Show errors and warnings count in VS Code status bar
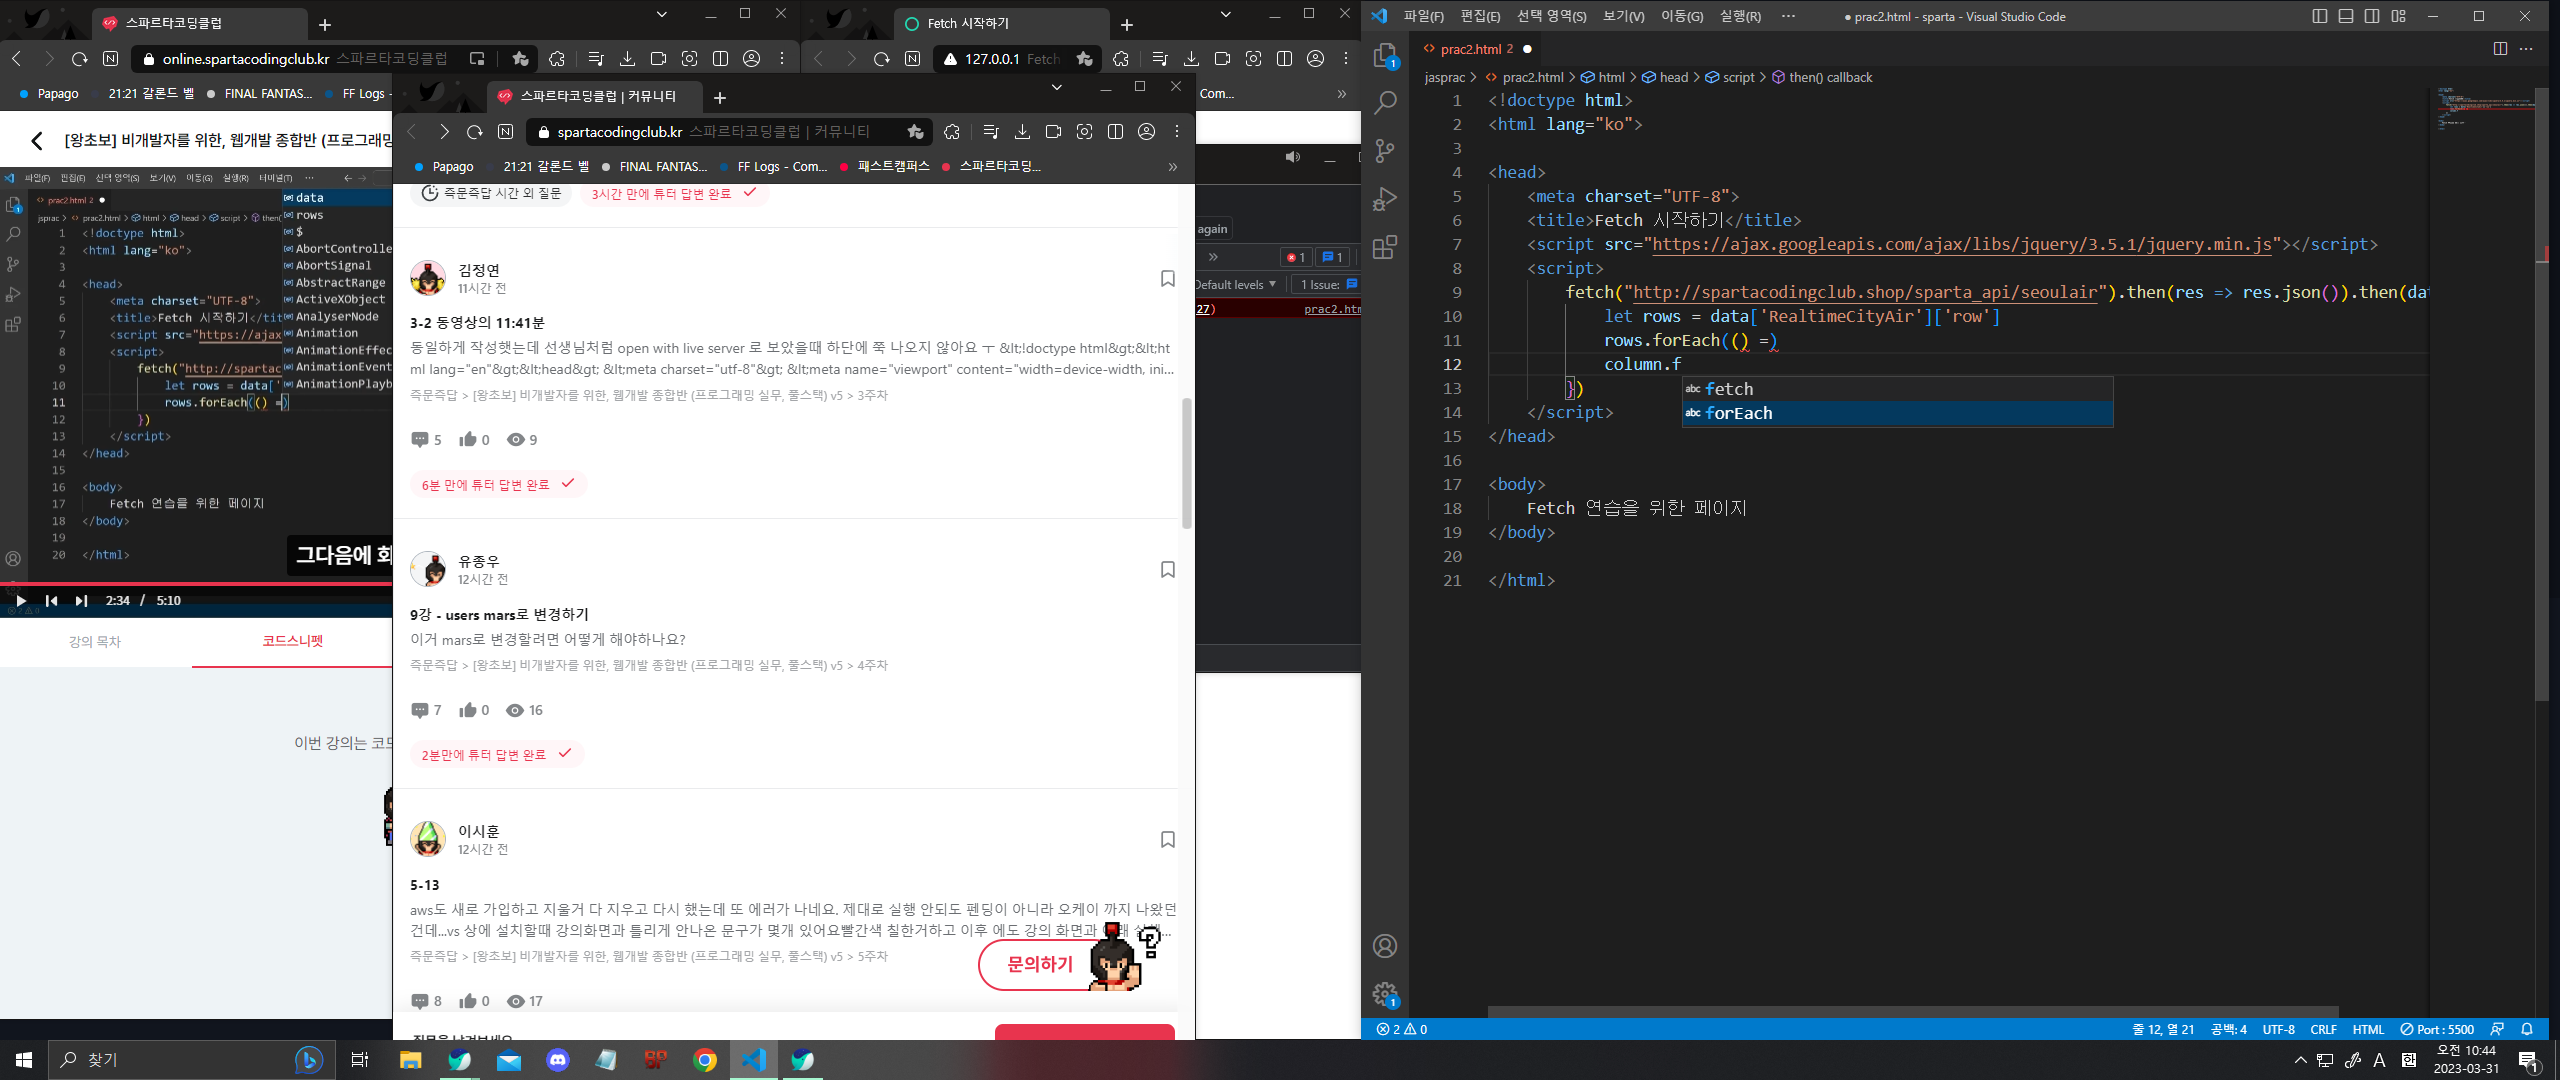Image resolution: width=2560 pixels, height=1080 pixels. 1402,1029
